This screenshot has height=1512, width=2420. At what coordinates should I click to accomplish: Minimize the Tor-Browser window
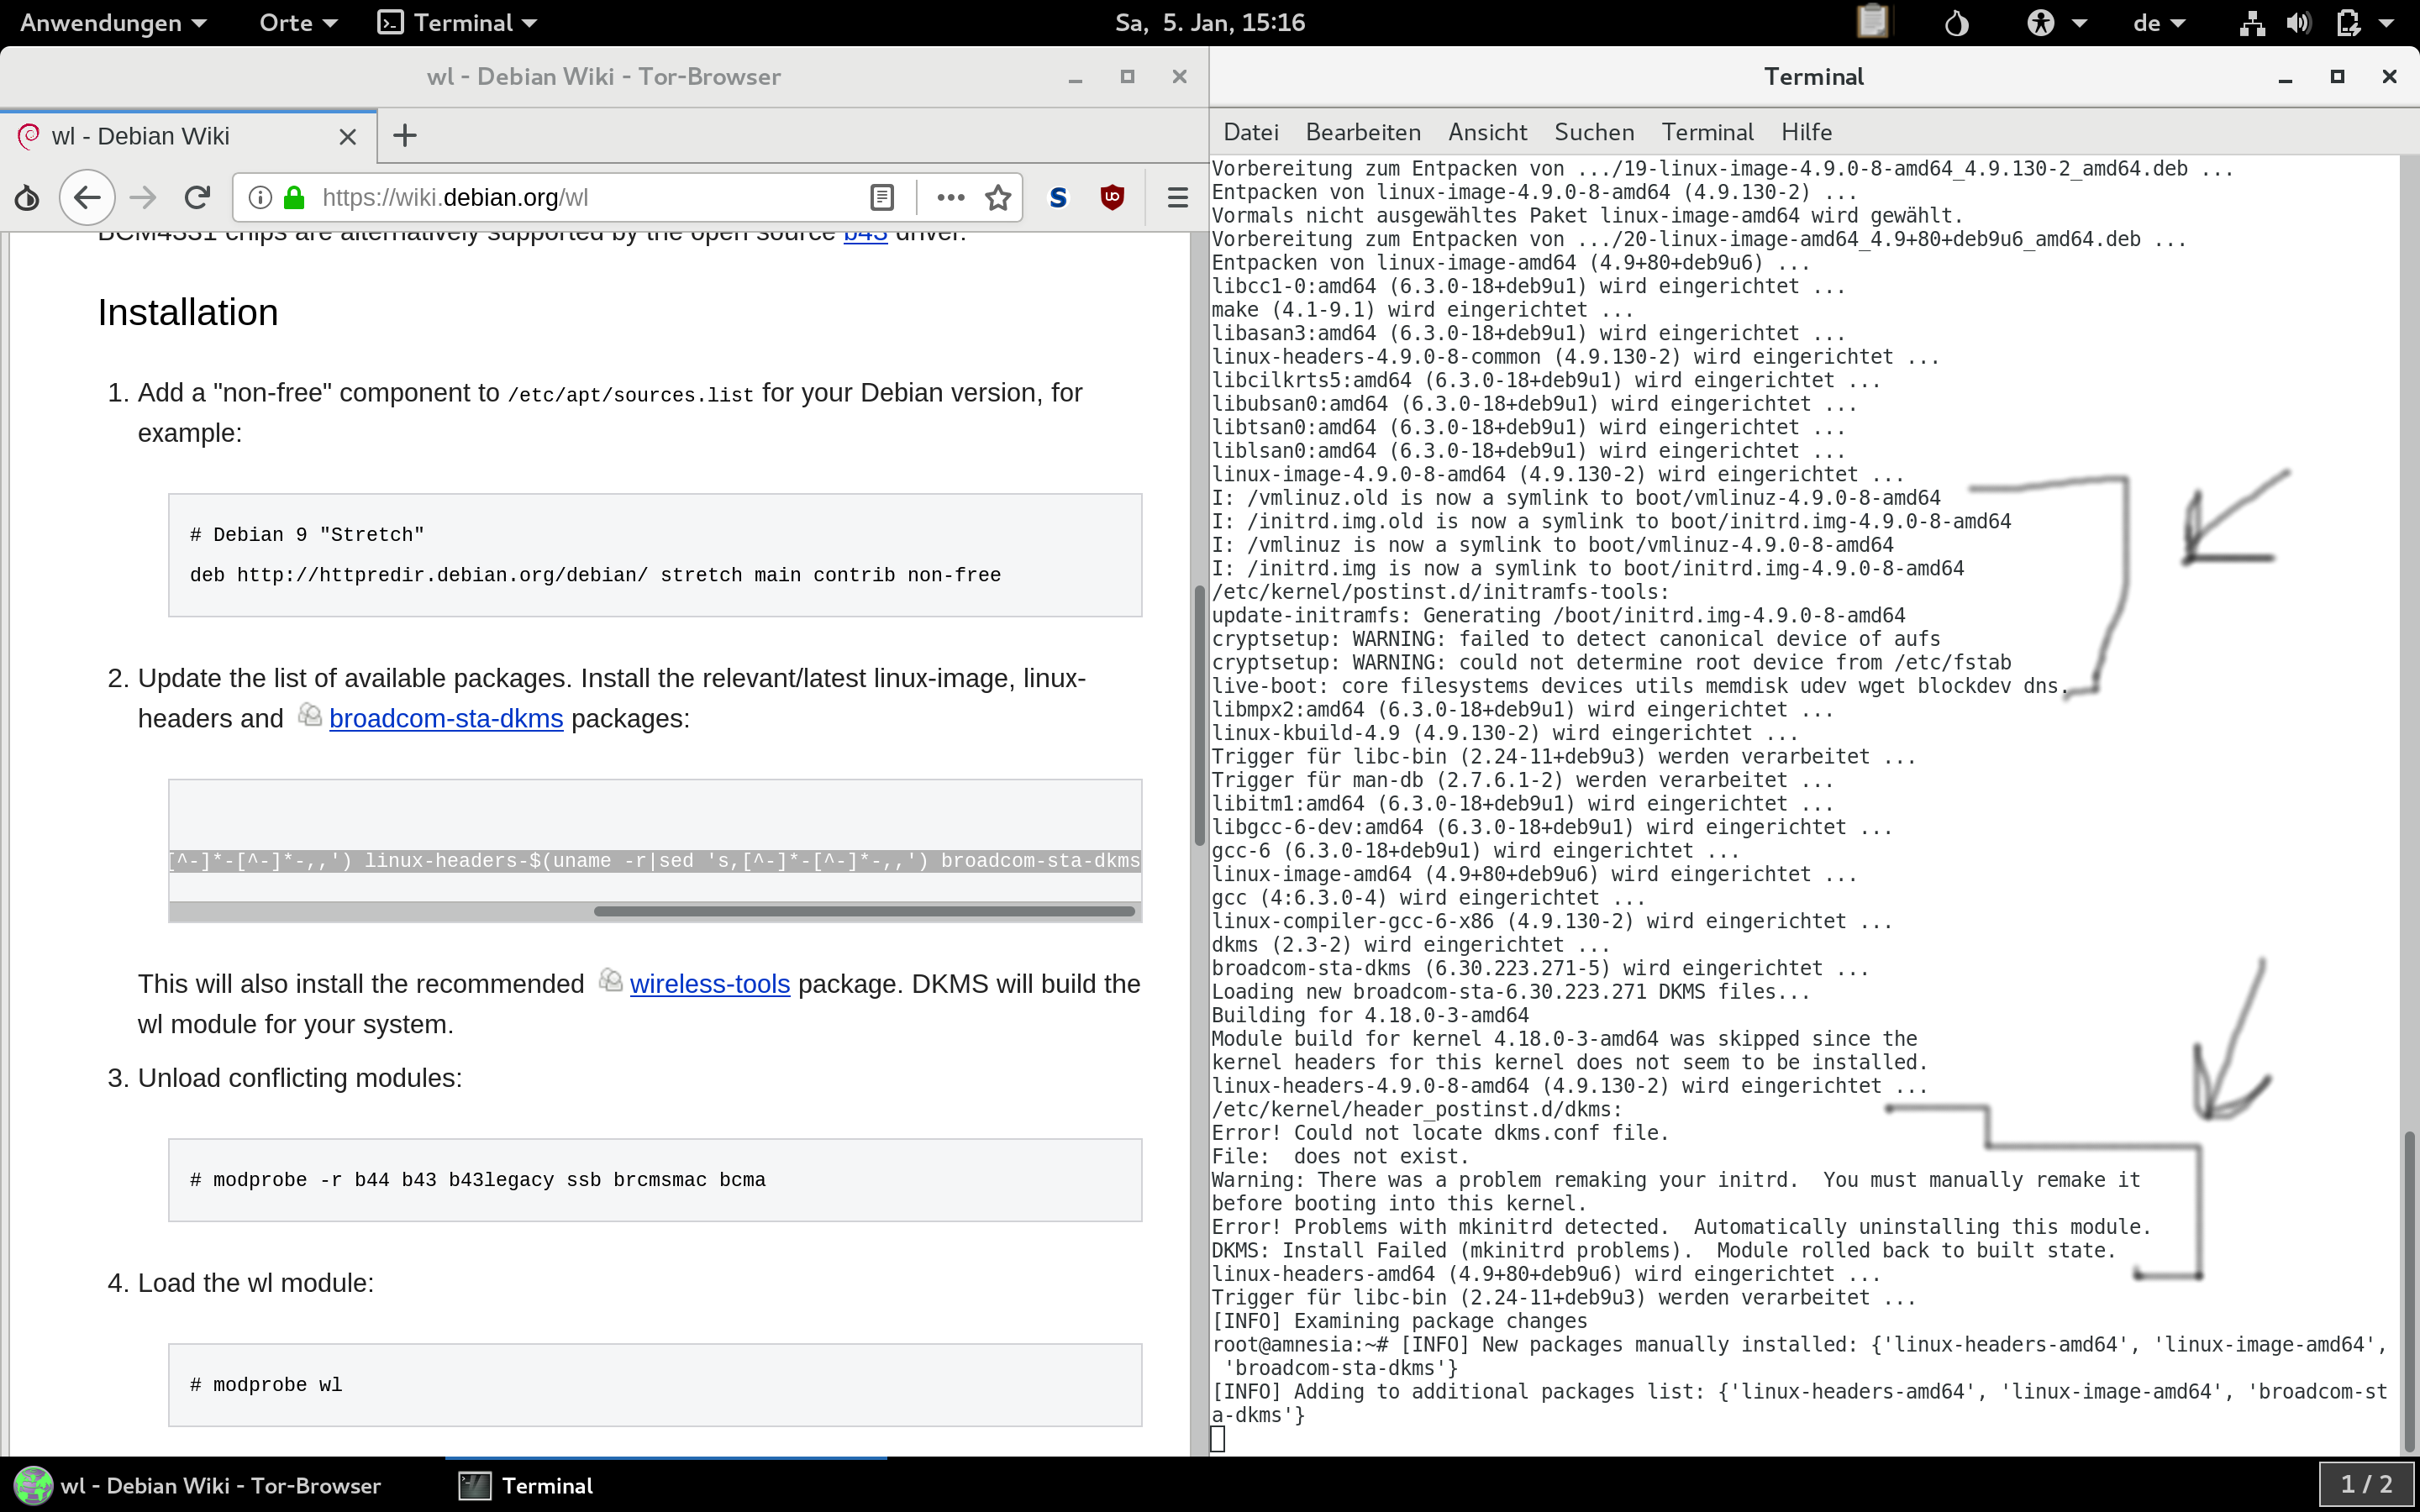1075,77
